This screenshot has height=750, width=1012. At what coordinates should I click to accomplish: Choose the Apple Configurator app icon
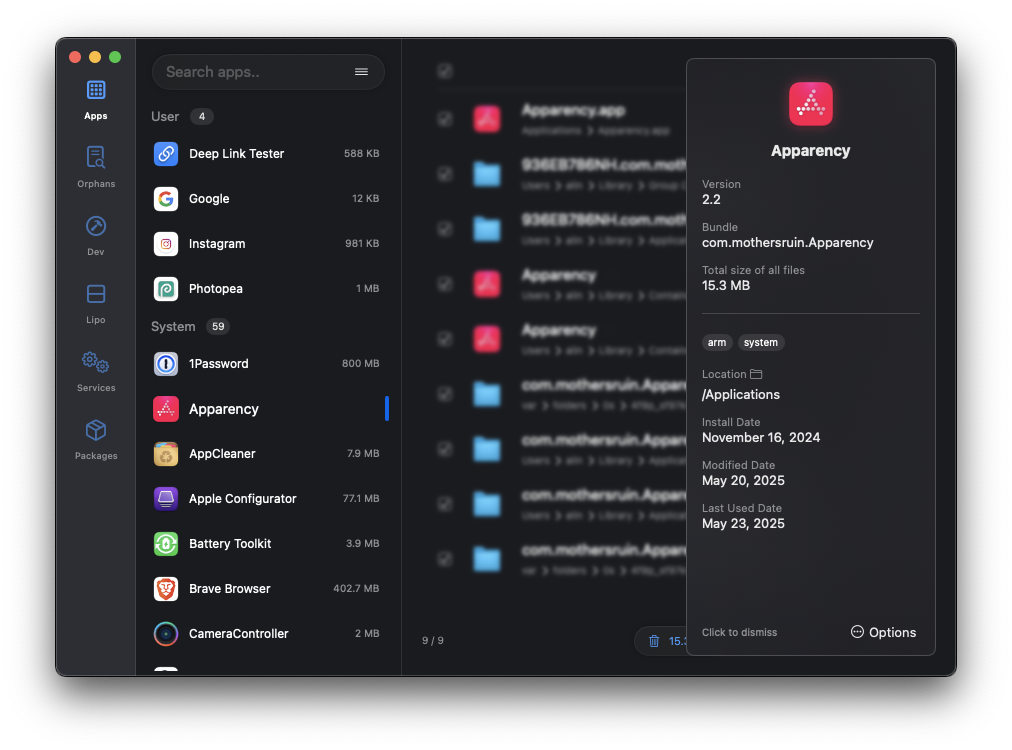(166, 499)
